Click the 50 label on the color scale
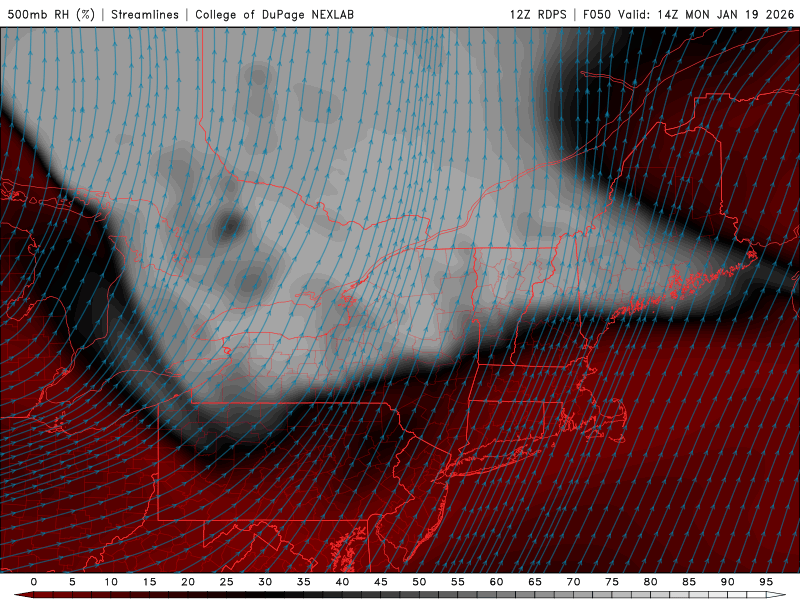This screenshot has width=800, height=600. click(x=419, y=582)
